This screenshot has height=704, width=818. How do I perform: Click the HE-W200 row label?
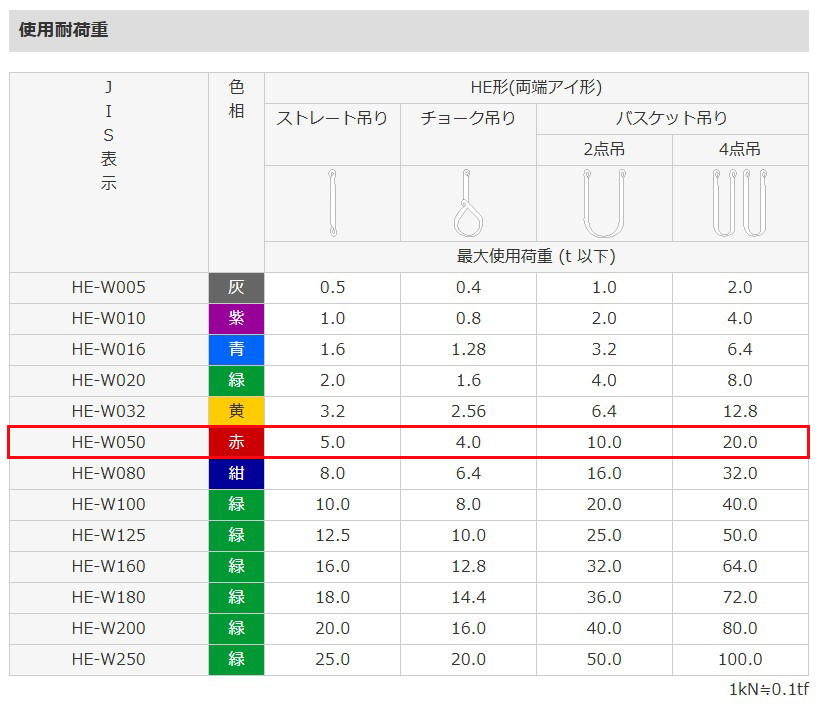tap(109, 628)
